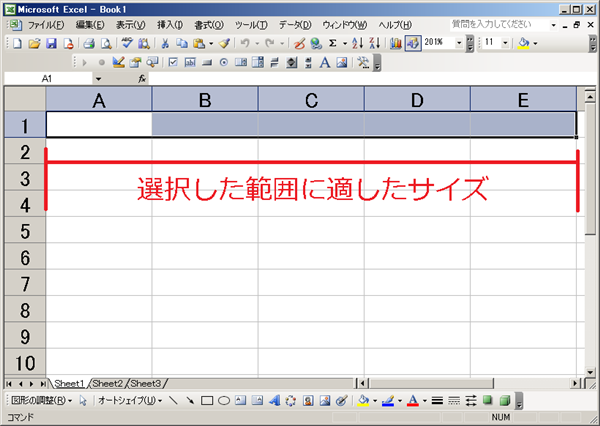This screenshot has width=600, height=426.
Task: Click the AutoSum sigma icon
Action: (x=333, y=43)
